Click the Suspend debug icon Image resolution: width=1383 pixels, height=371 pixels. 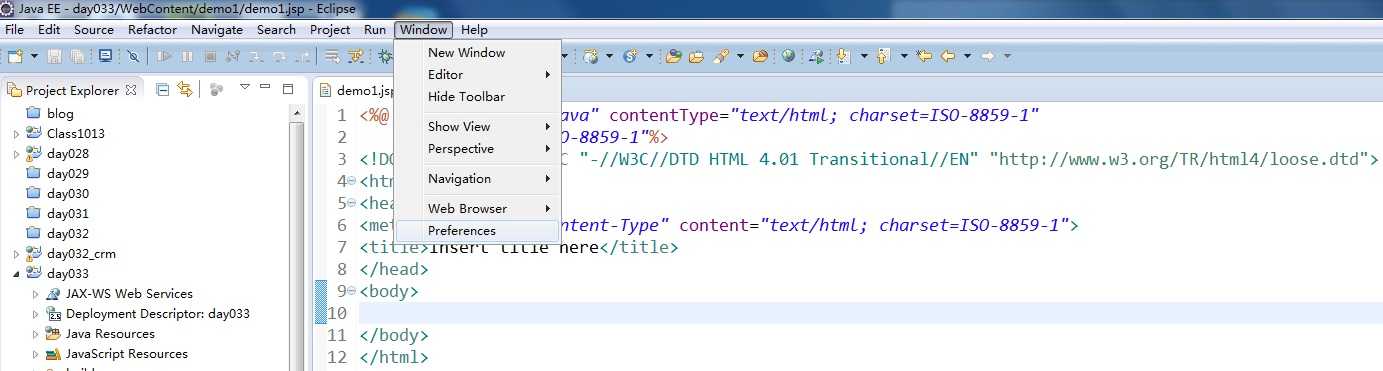[x=187, y=56]
